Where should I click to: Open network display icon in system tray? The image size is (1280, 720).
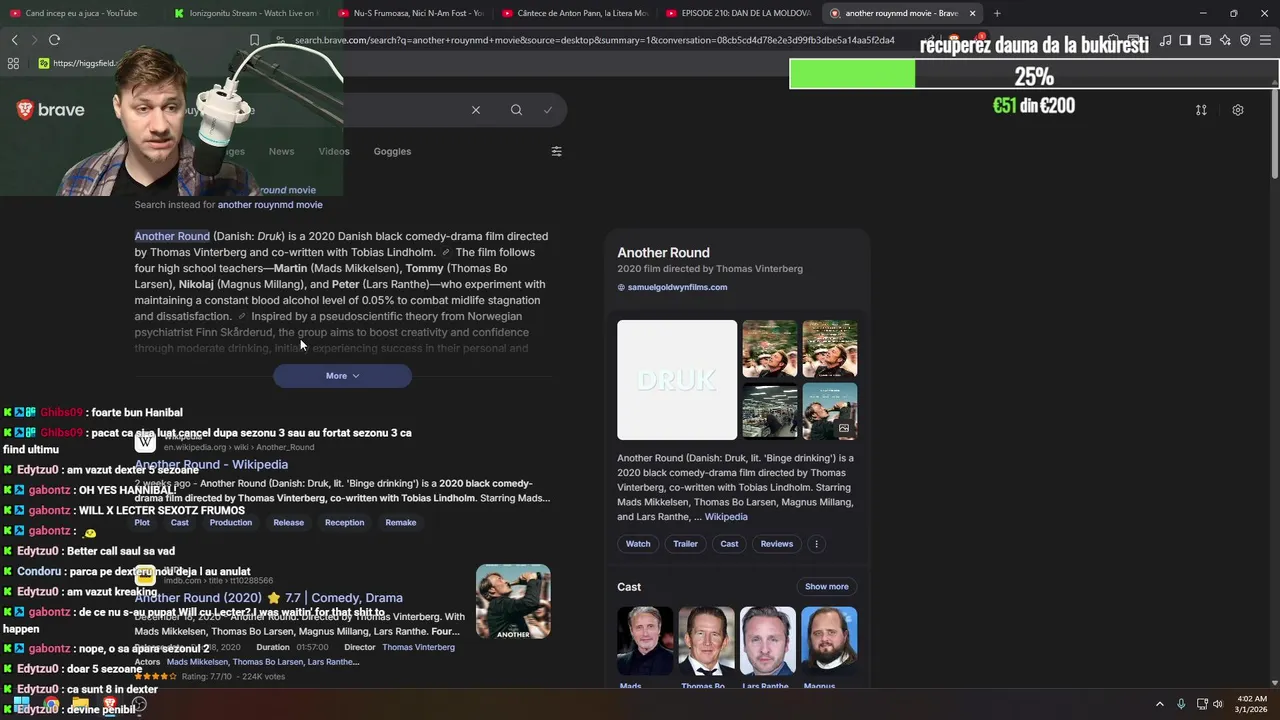click(1201, 704)
